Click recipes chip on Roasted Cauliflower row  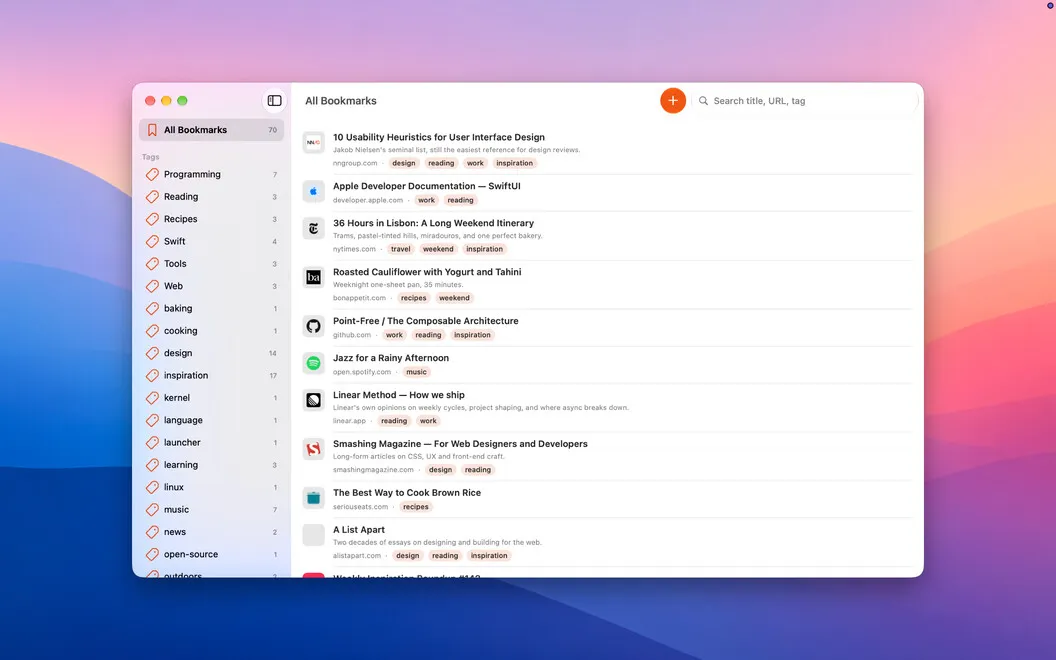414,298
